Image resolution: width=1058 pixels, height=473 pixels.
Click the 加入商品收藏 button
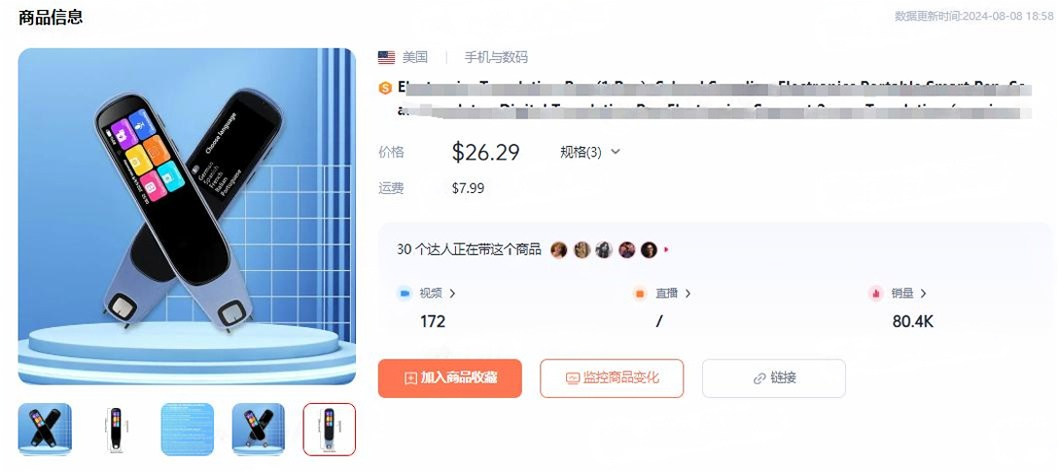pos(449,378)
